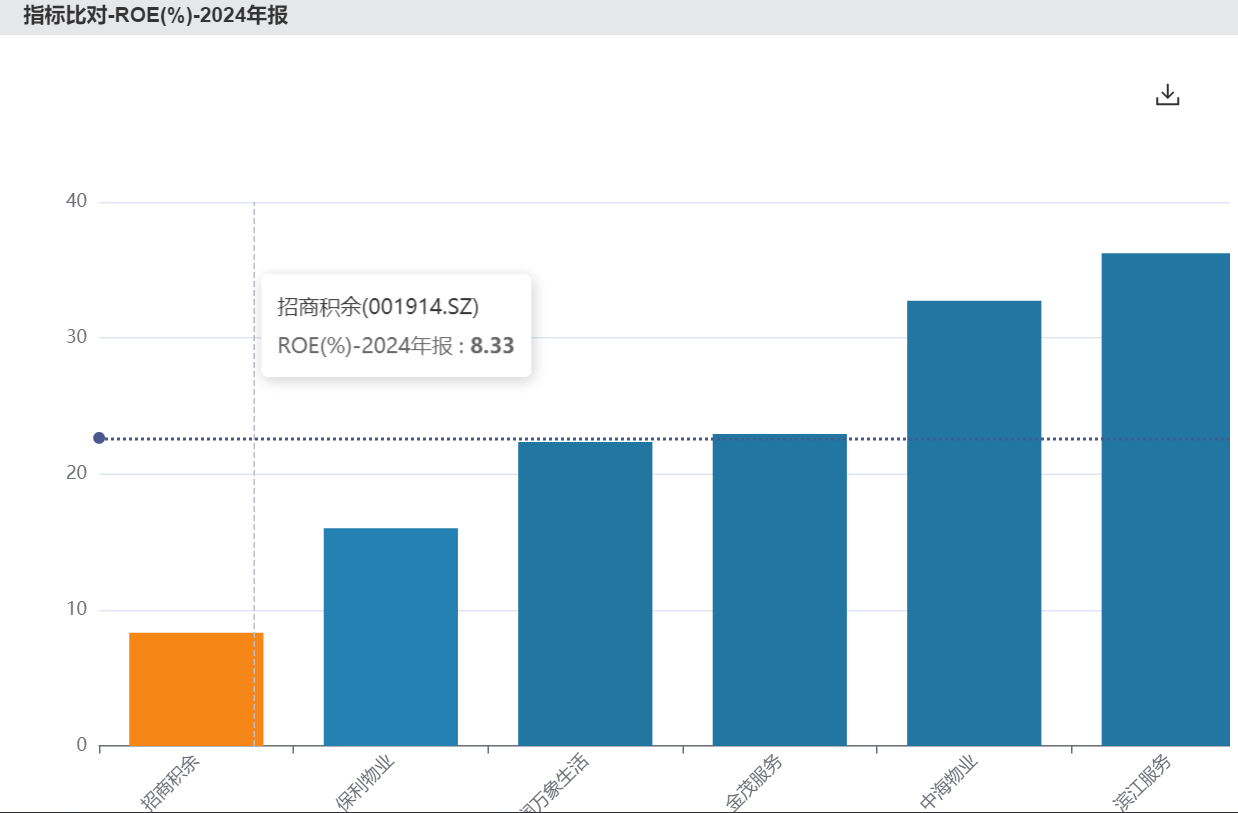1238x813 pixels.
Task: Click the 20 y-axis tick label
Action: [76, 473]
